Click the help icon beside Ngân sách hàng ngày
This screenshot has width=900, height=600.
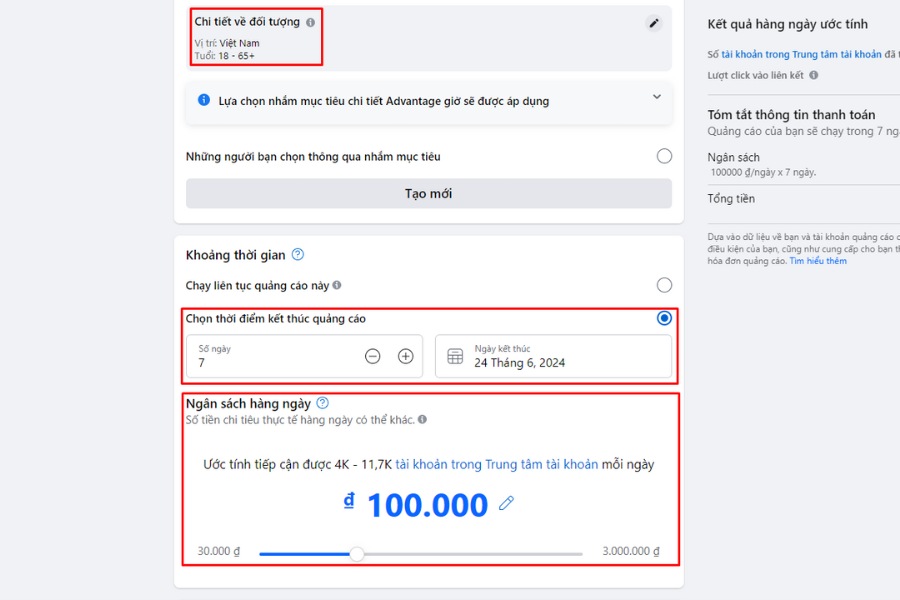coord(322,402)
